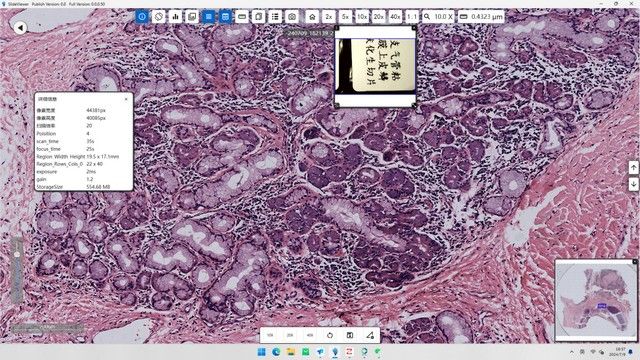Select the 1:1 zoom option
Image resolution: width=640 pixels, height=360 pixels.
pos(412,17)
